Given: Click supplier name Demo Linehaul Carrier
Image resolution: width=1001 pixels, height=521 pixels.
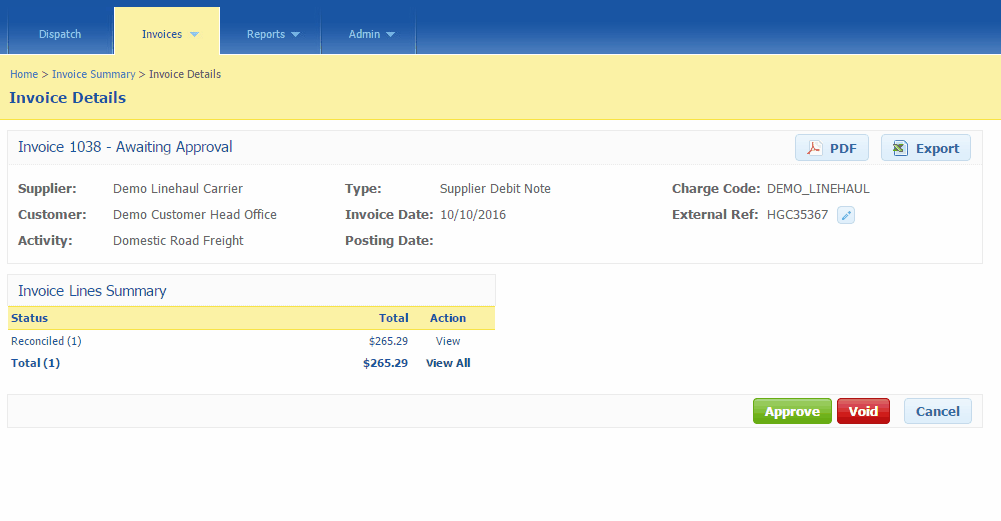Looking at the screenshot, I should [177, 188].
